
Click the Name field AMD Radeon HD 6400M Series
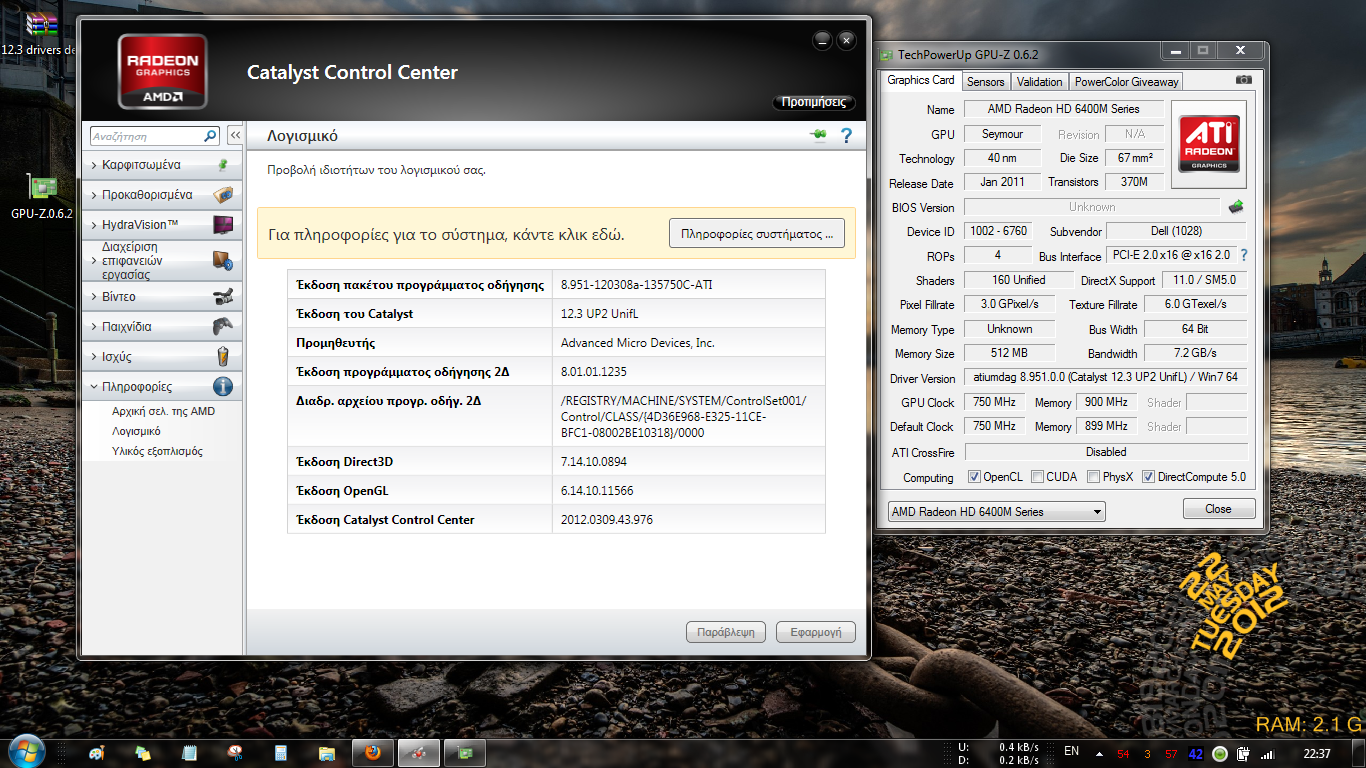[x=1064, y=109]
